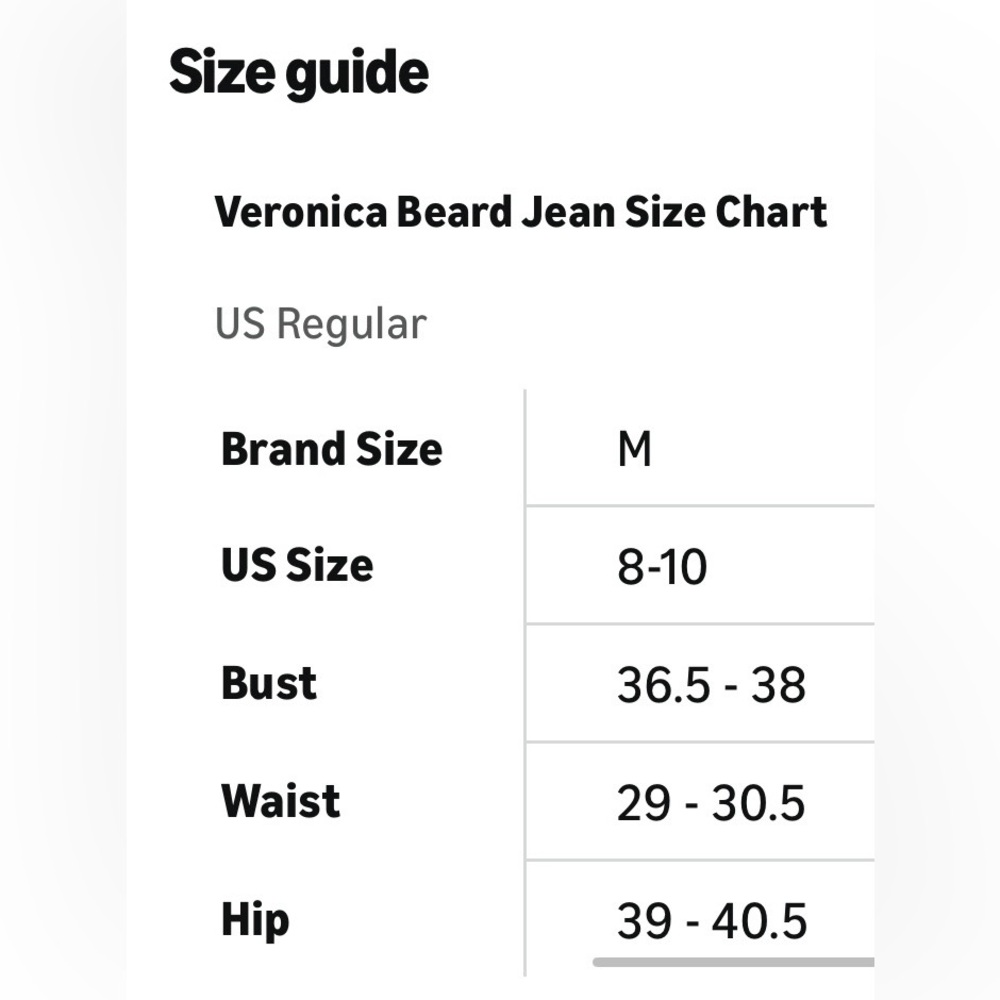Screen dimensions: 1000x1000
Task: Click the word Veronica in the title
Action: [x=301, y=212]
